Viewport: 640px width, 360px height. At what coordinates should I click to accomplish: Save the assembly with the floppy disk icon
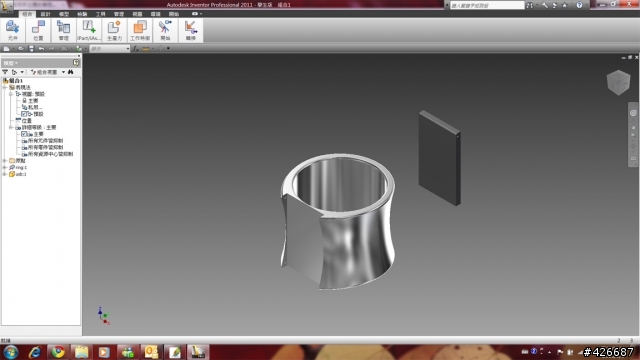[x=31, y=49]
